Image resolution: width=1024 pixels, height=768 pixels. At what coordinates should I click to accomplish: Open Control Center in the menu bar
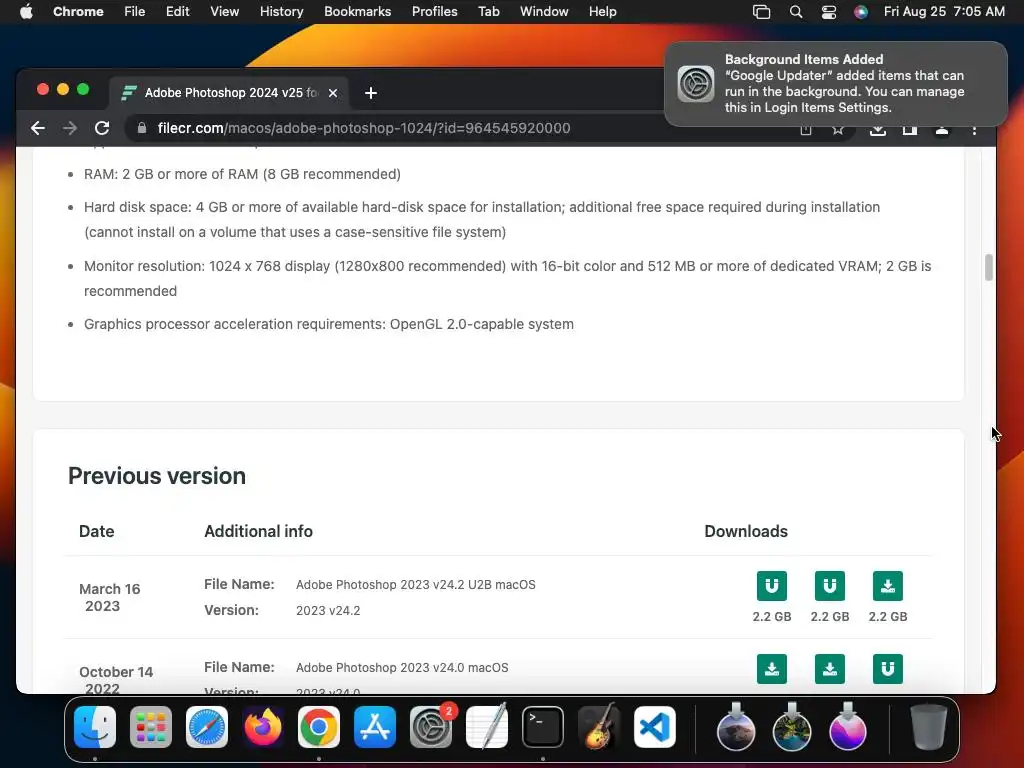(829, 12)
